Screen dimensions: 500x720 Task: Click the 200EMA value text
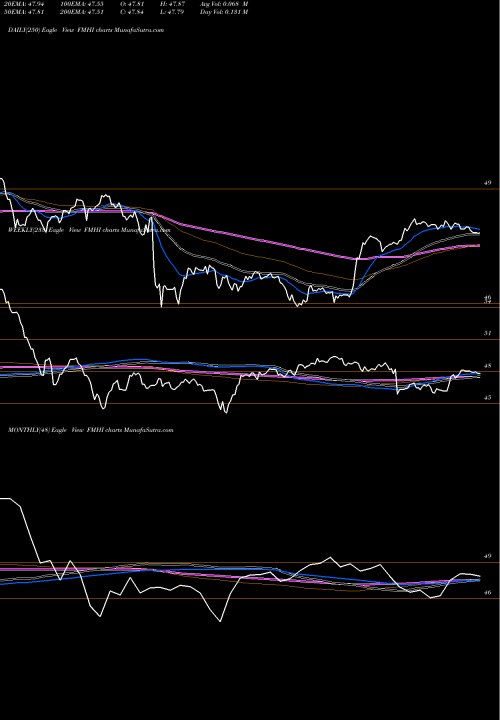point(84,12)
